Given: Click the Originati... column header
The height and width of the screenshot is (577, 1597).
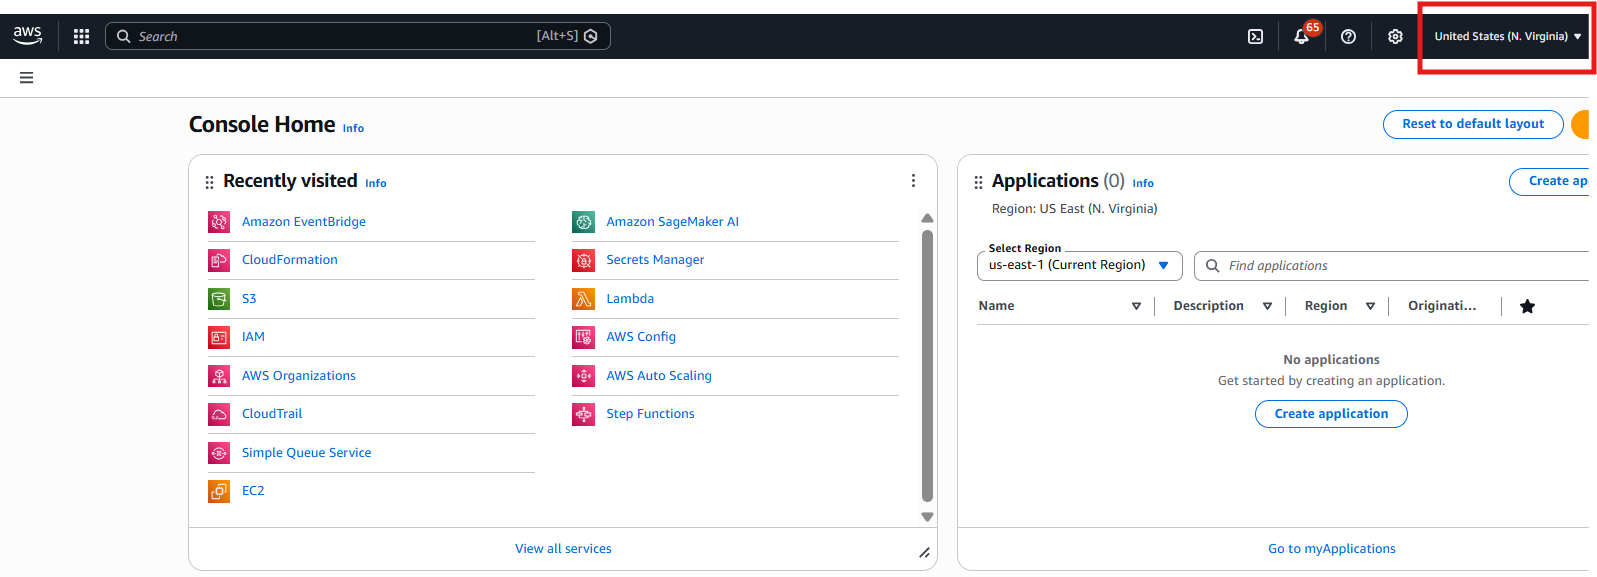Looking at the screenshot, I should pyautogui.click(x=1442, y=306).
